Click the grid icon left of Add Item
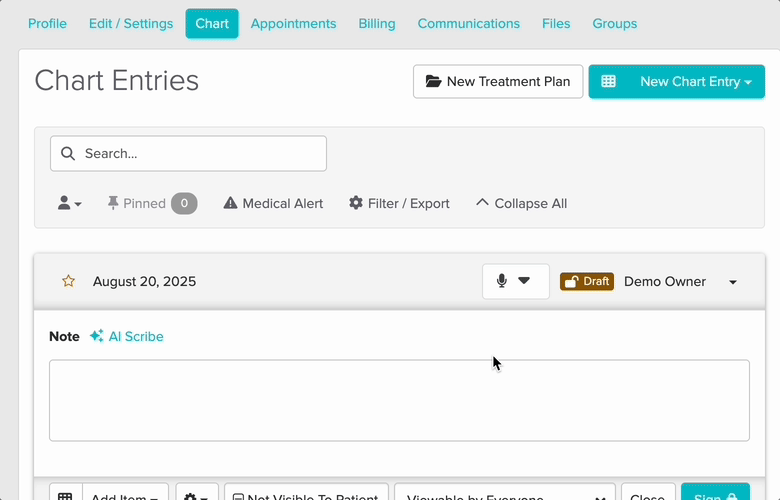780x500 pixels. (x=64, y=495)
